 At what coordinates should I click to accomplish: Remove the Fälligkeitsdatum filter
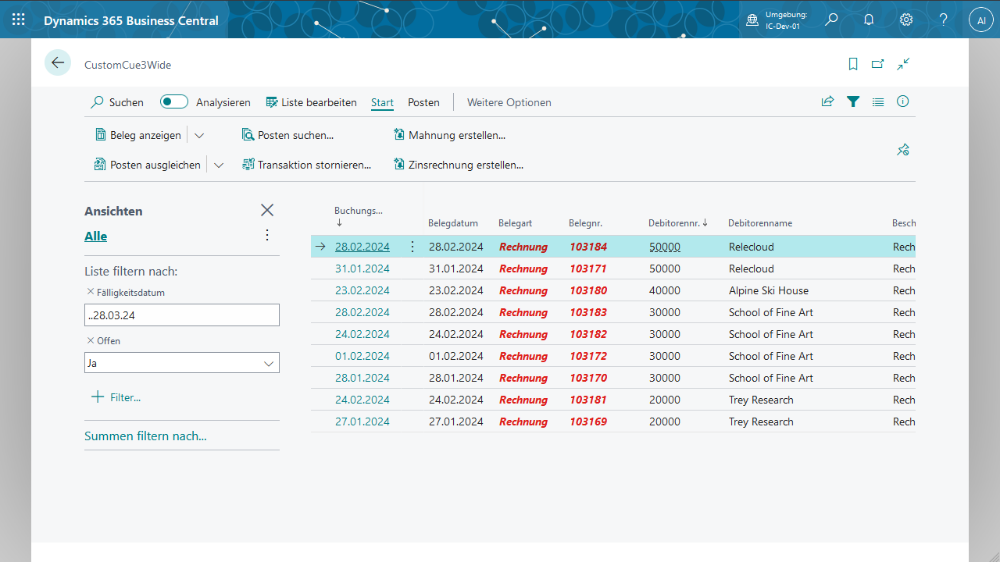90,292
